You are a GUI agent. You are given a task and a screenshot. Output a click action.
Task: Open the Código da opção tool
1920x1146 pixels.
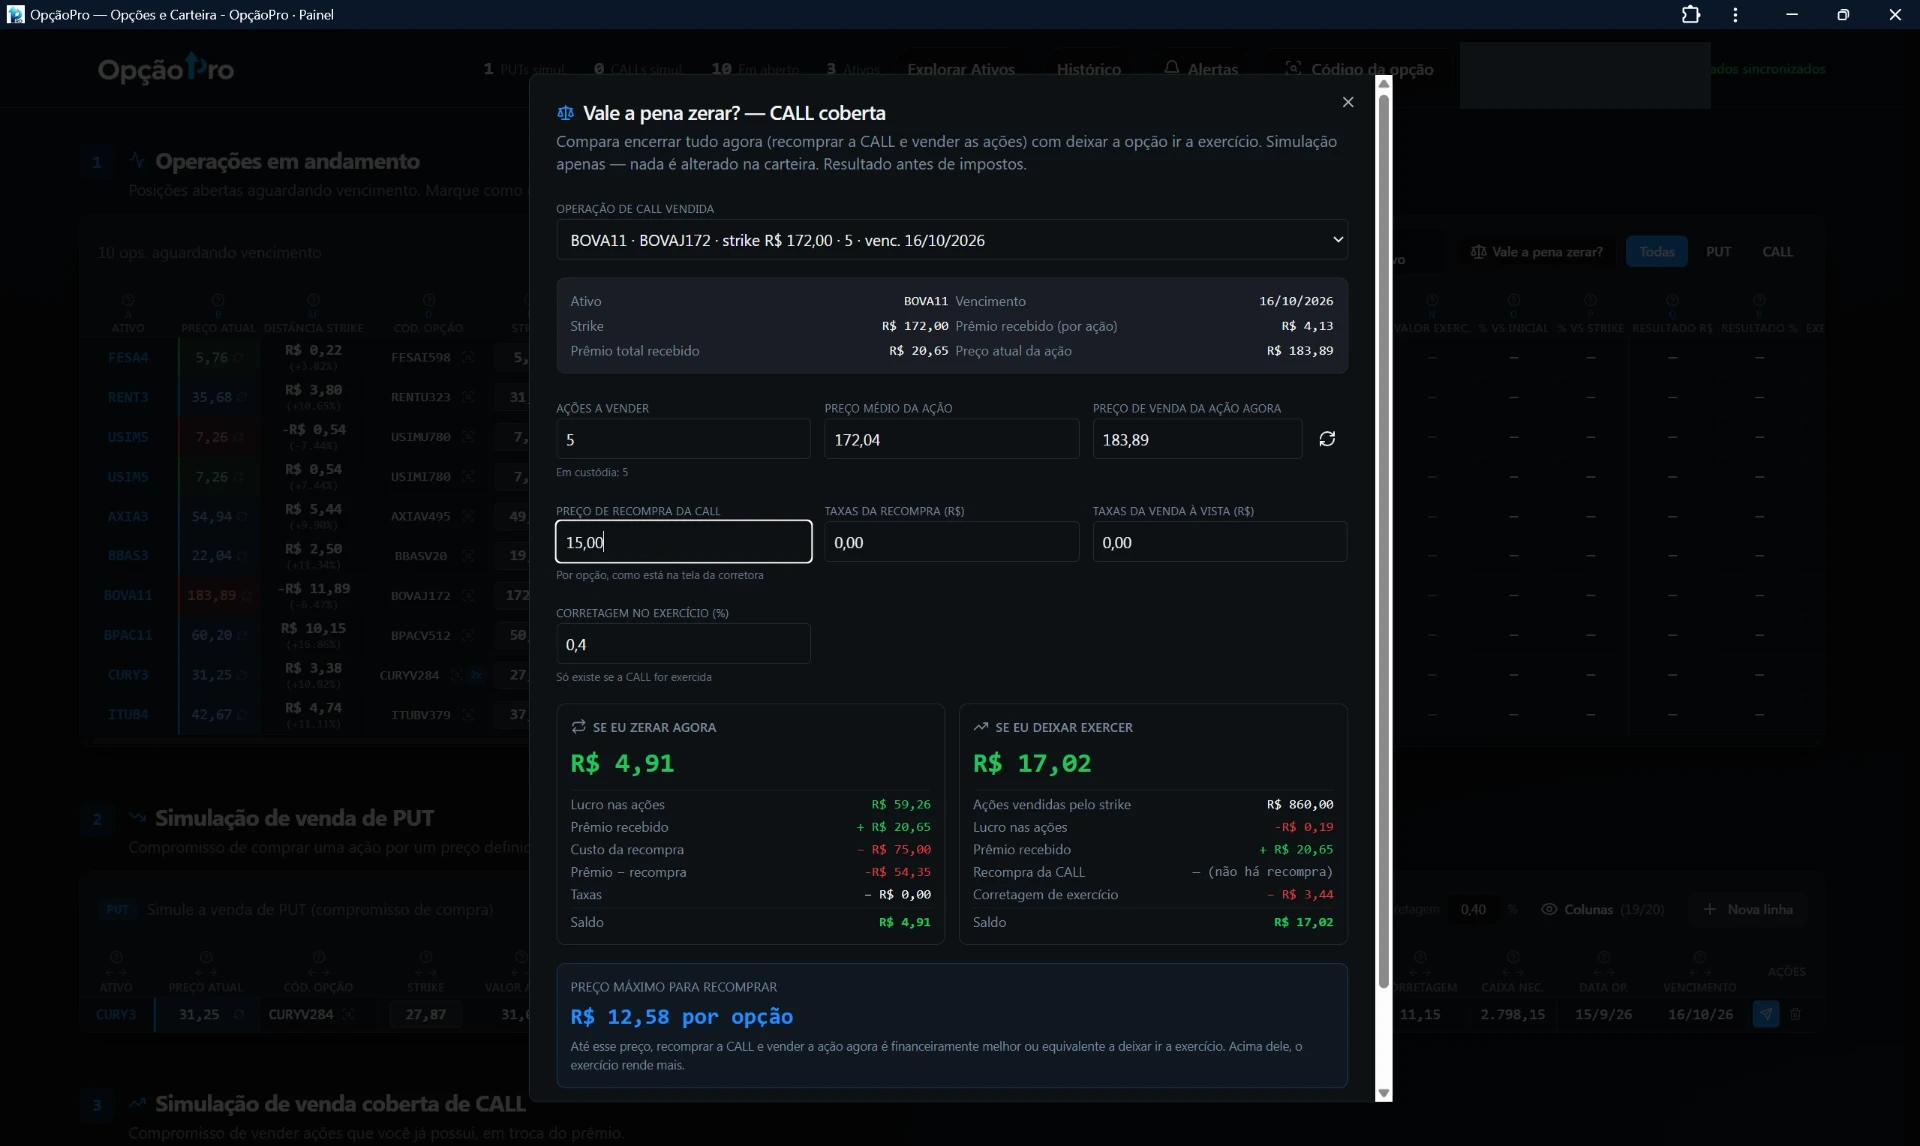coord(1359,69)
